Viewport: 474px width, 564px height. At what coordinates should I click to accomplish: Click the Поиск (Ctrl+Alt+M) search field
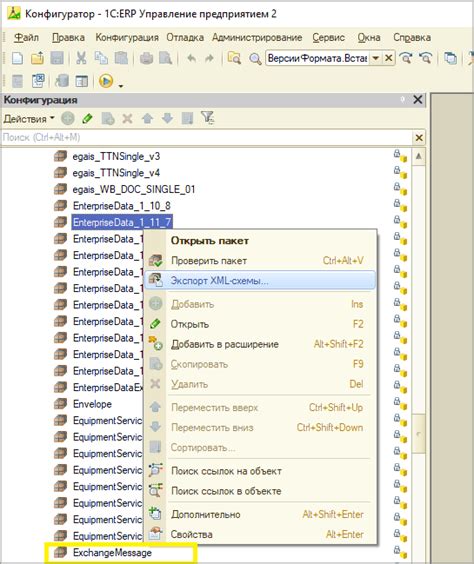(207, 137)
